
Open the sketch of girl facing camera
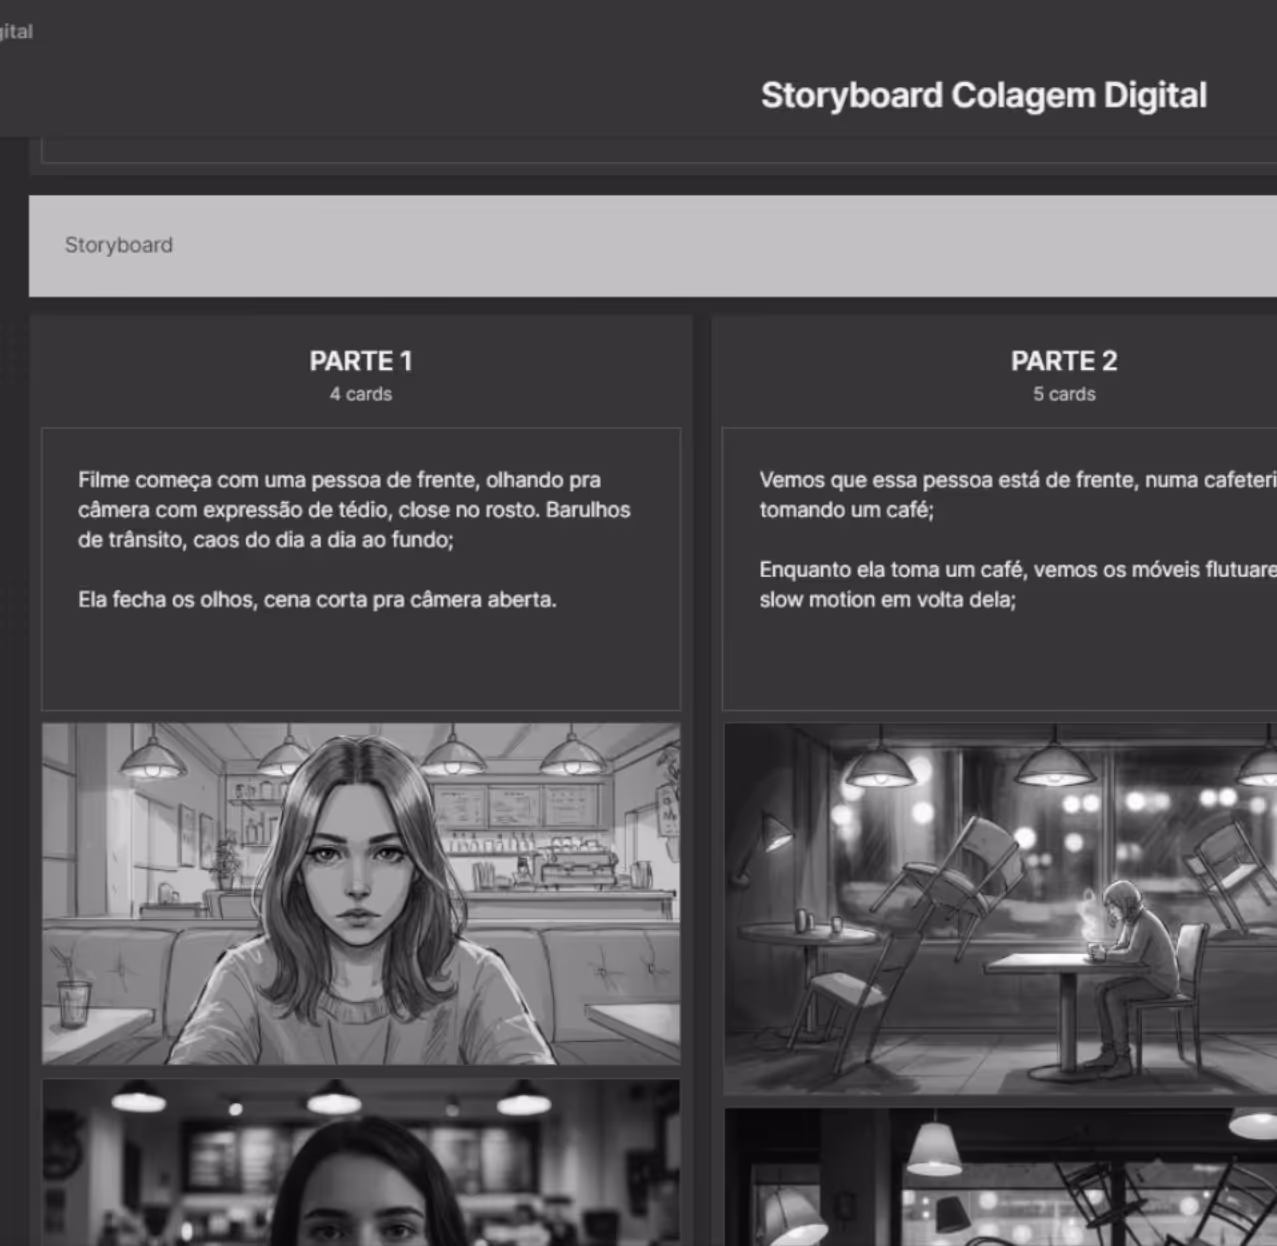click(x=361, y=894)
